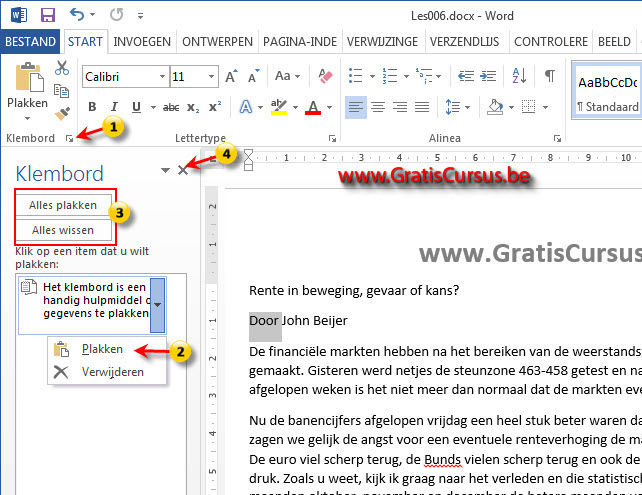Customize quick access toolbar arrow
The height and width of the screenshot is (495, 642).
[x=140, y=16]
